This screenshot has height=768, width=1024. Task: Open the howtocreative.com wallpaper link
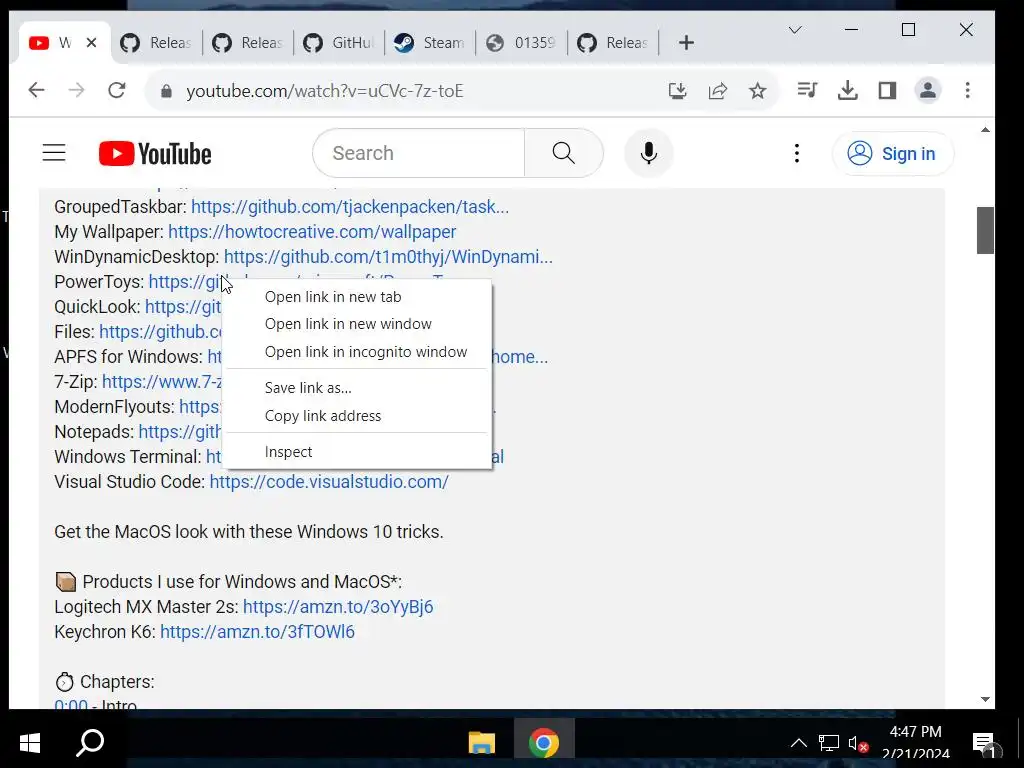pyautogui.click(x=312, y=232)
